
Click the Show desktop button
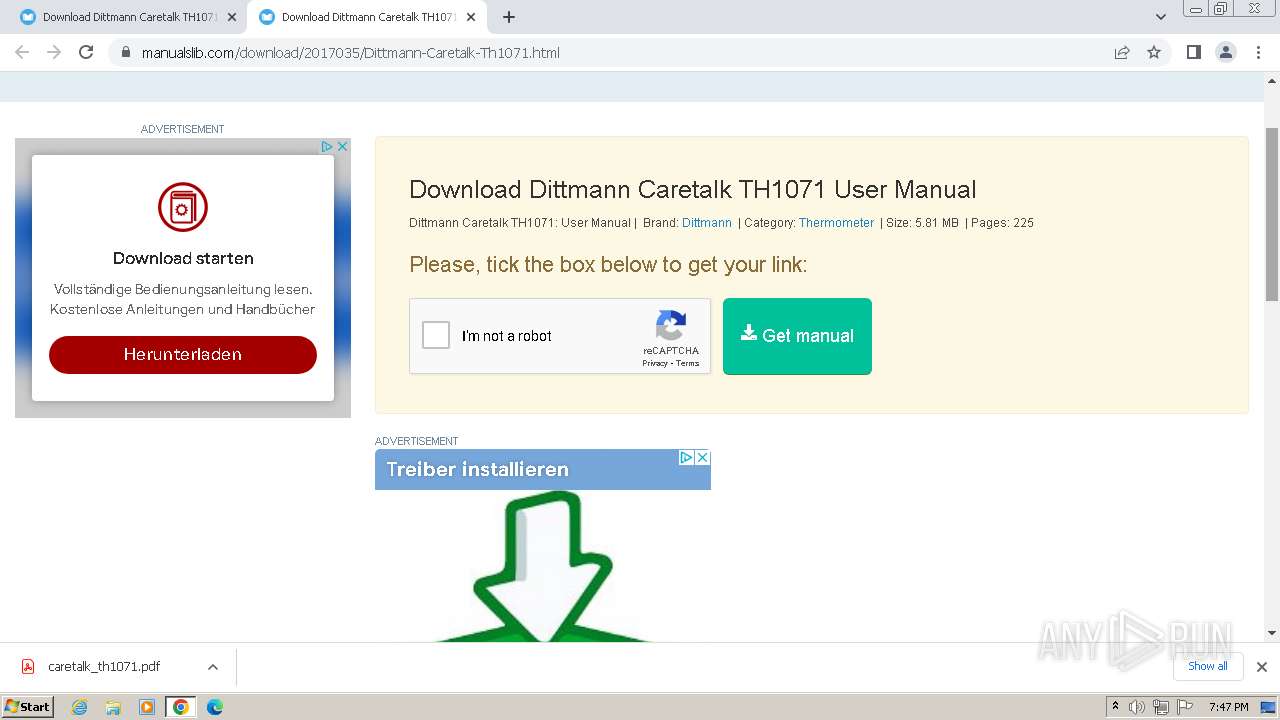pyautogui.click(x=1268, y=707)
